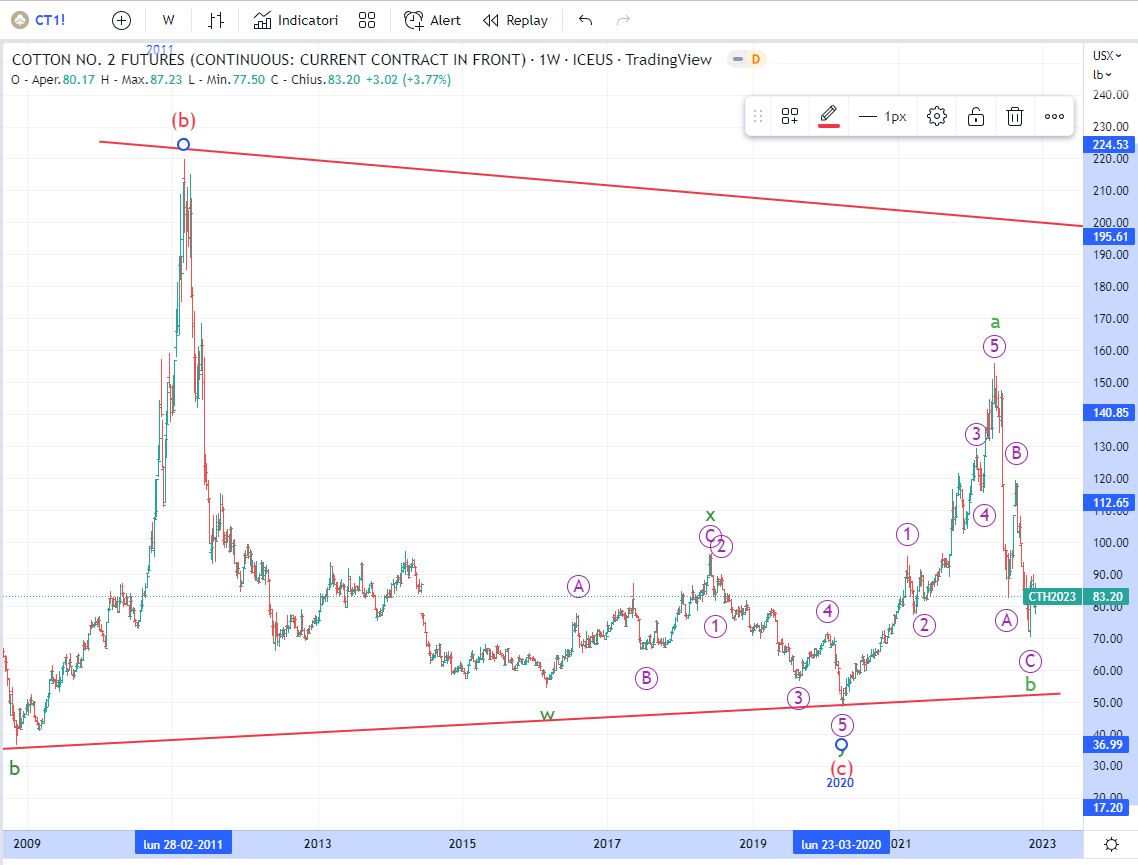
Task: Click the 2017 label on time axis
Action: (607, 844)
